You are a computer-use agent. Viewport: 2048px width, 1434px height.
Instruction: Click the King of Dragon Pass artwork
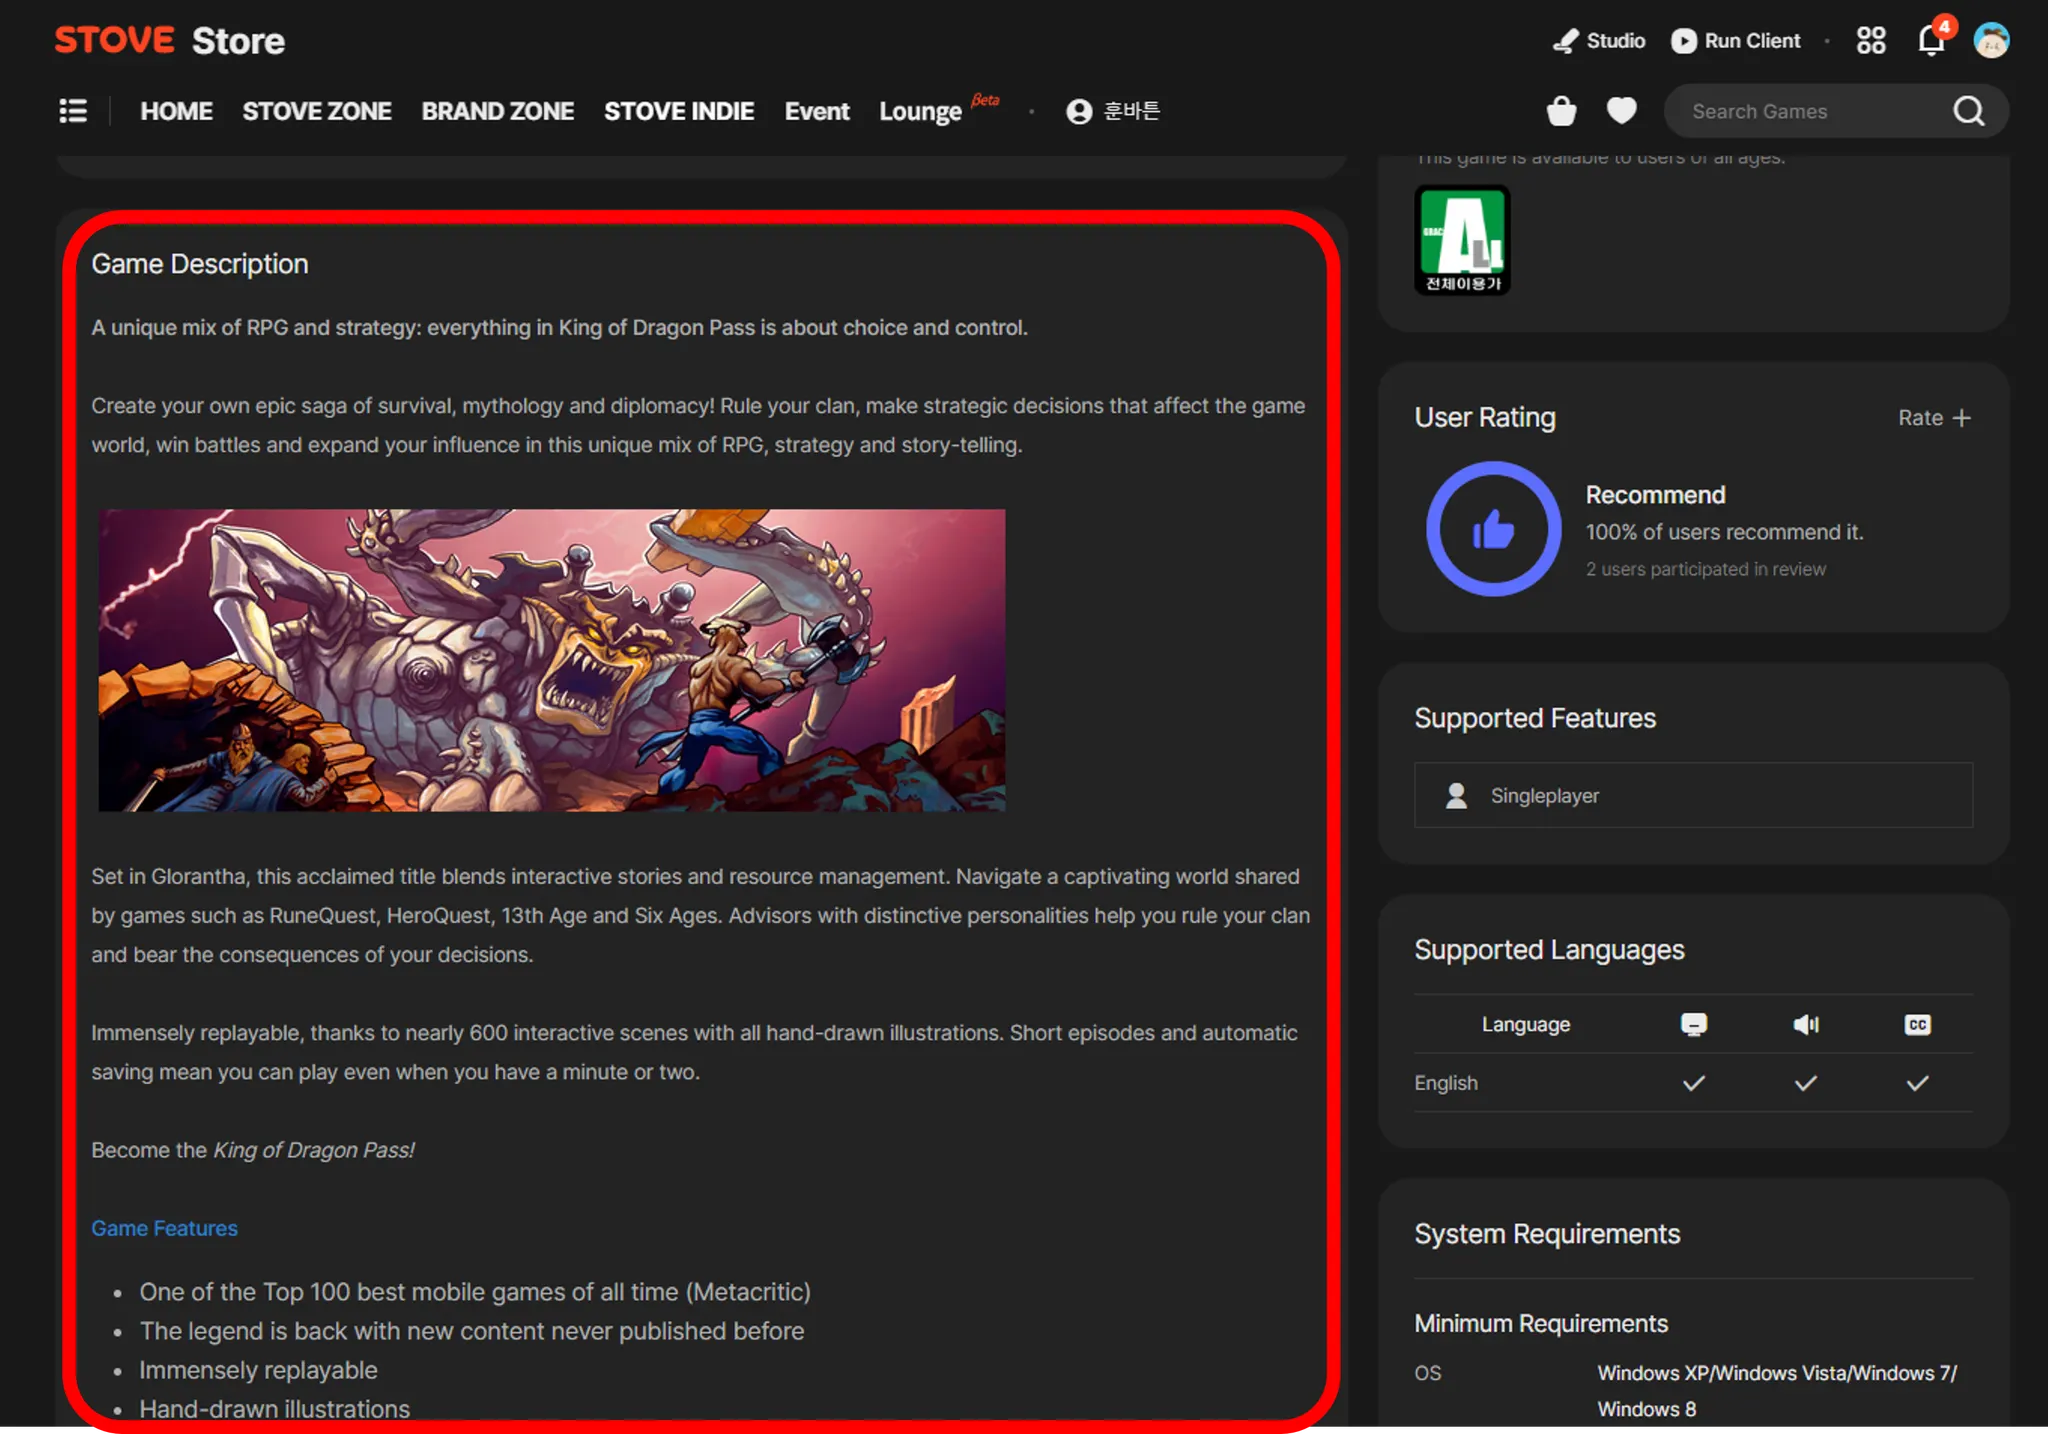tap(551, 660)
